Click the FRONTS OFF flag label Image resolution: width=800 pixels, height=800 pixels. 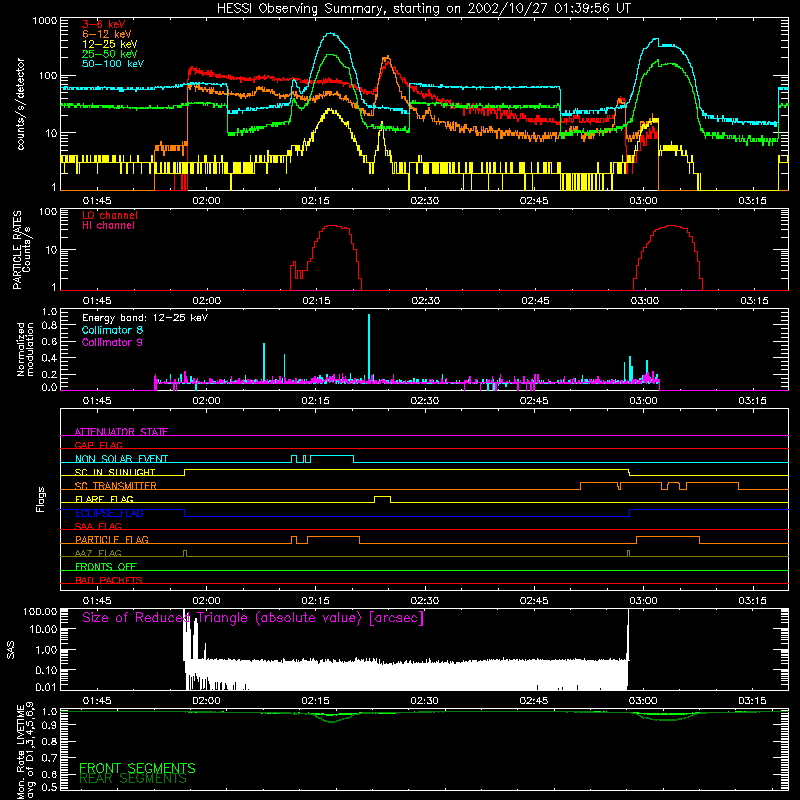pos(106,566)
